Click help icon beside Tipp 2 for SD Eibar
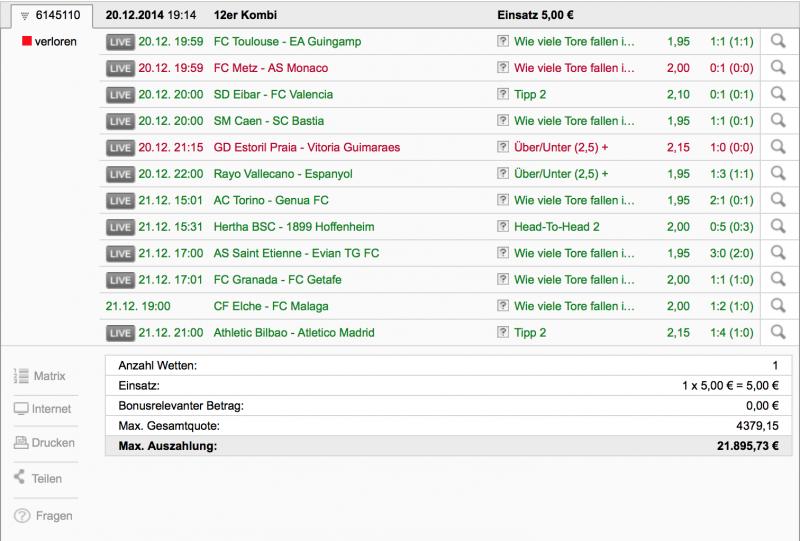Viewport: 800px width, 541px height. 503,94
